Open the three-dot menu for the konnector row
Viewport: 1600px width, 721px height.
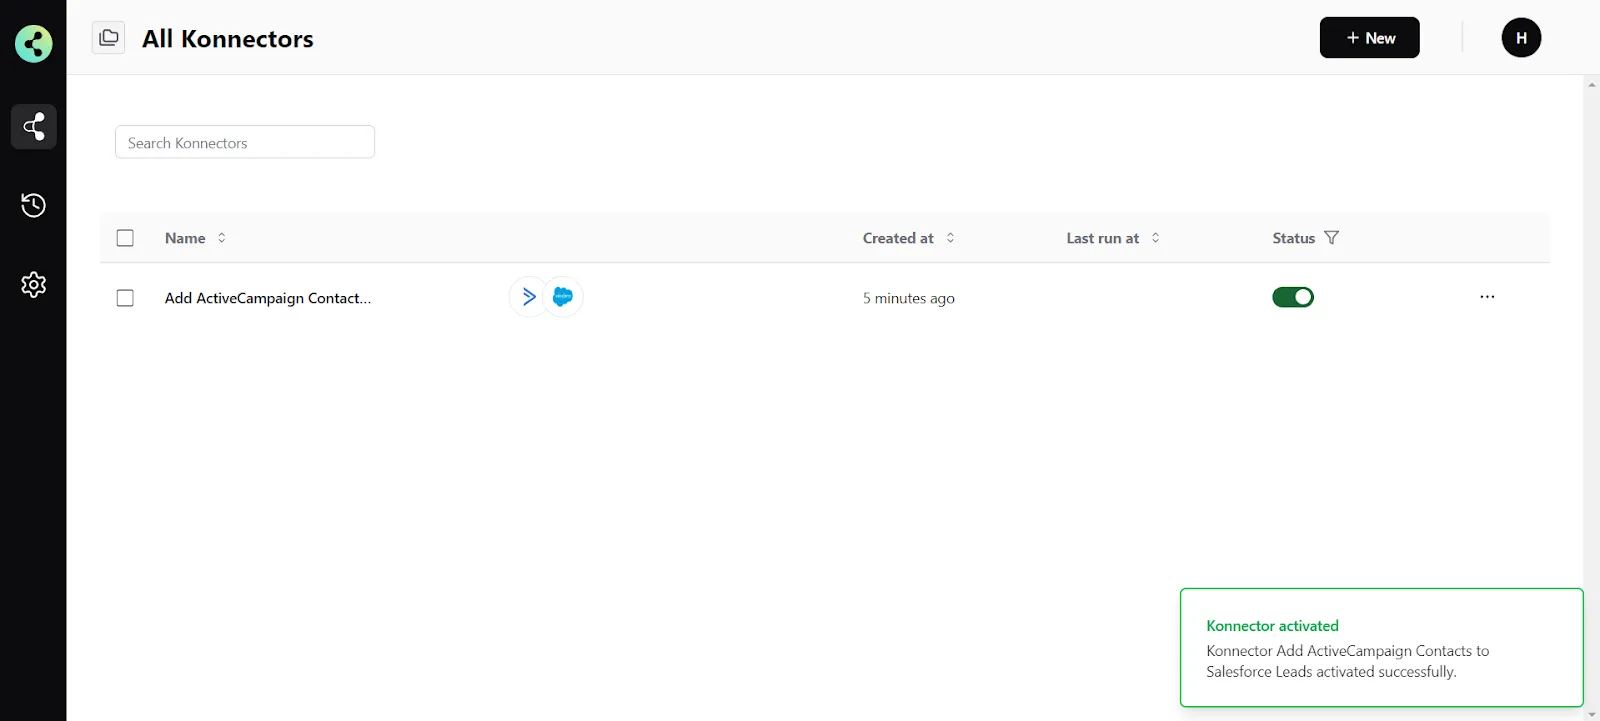pos(1487,297)
